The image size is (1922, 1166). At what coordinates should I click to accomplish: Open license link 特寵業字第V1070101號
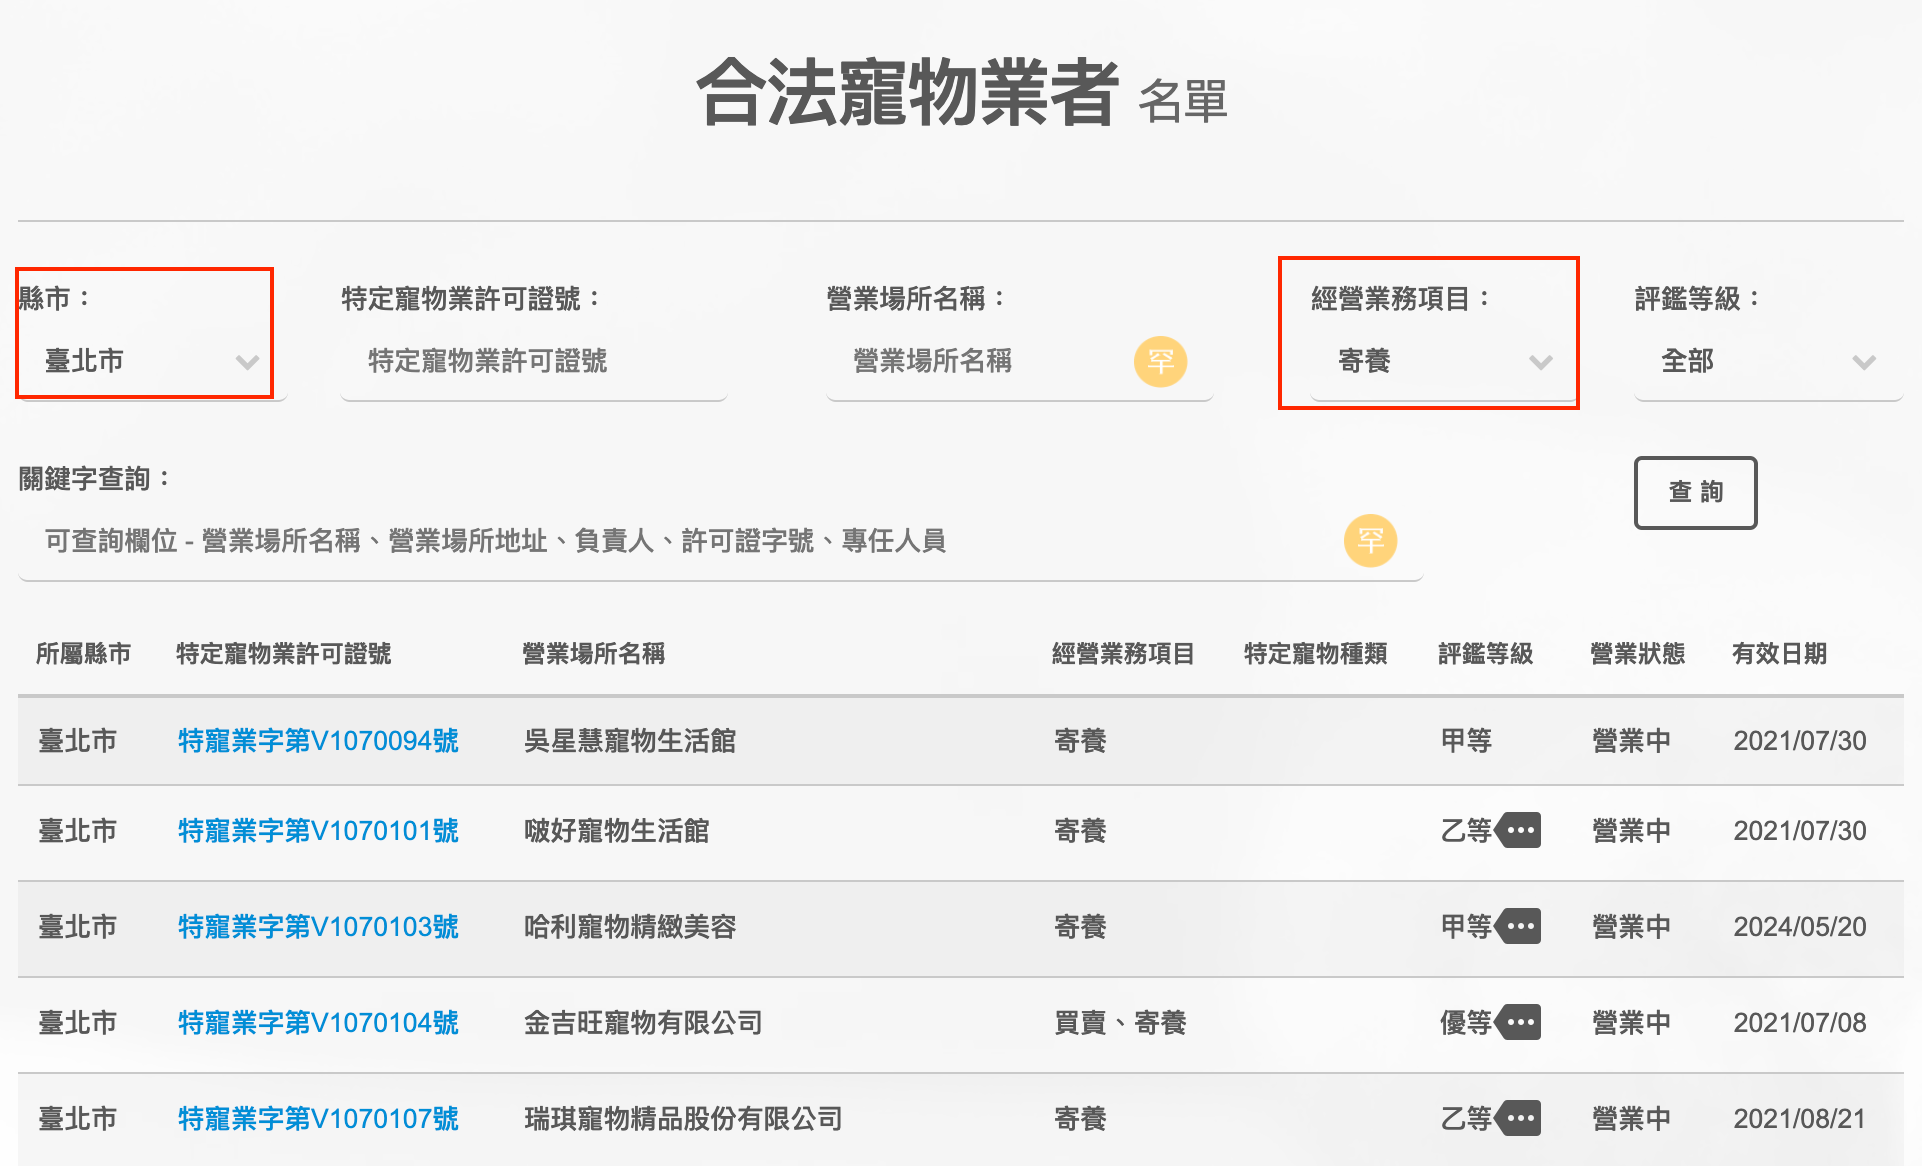[x=318, y=831]
